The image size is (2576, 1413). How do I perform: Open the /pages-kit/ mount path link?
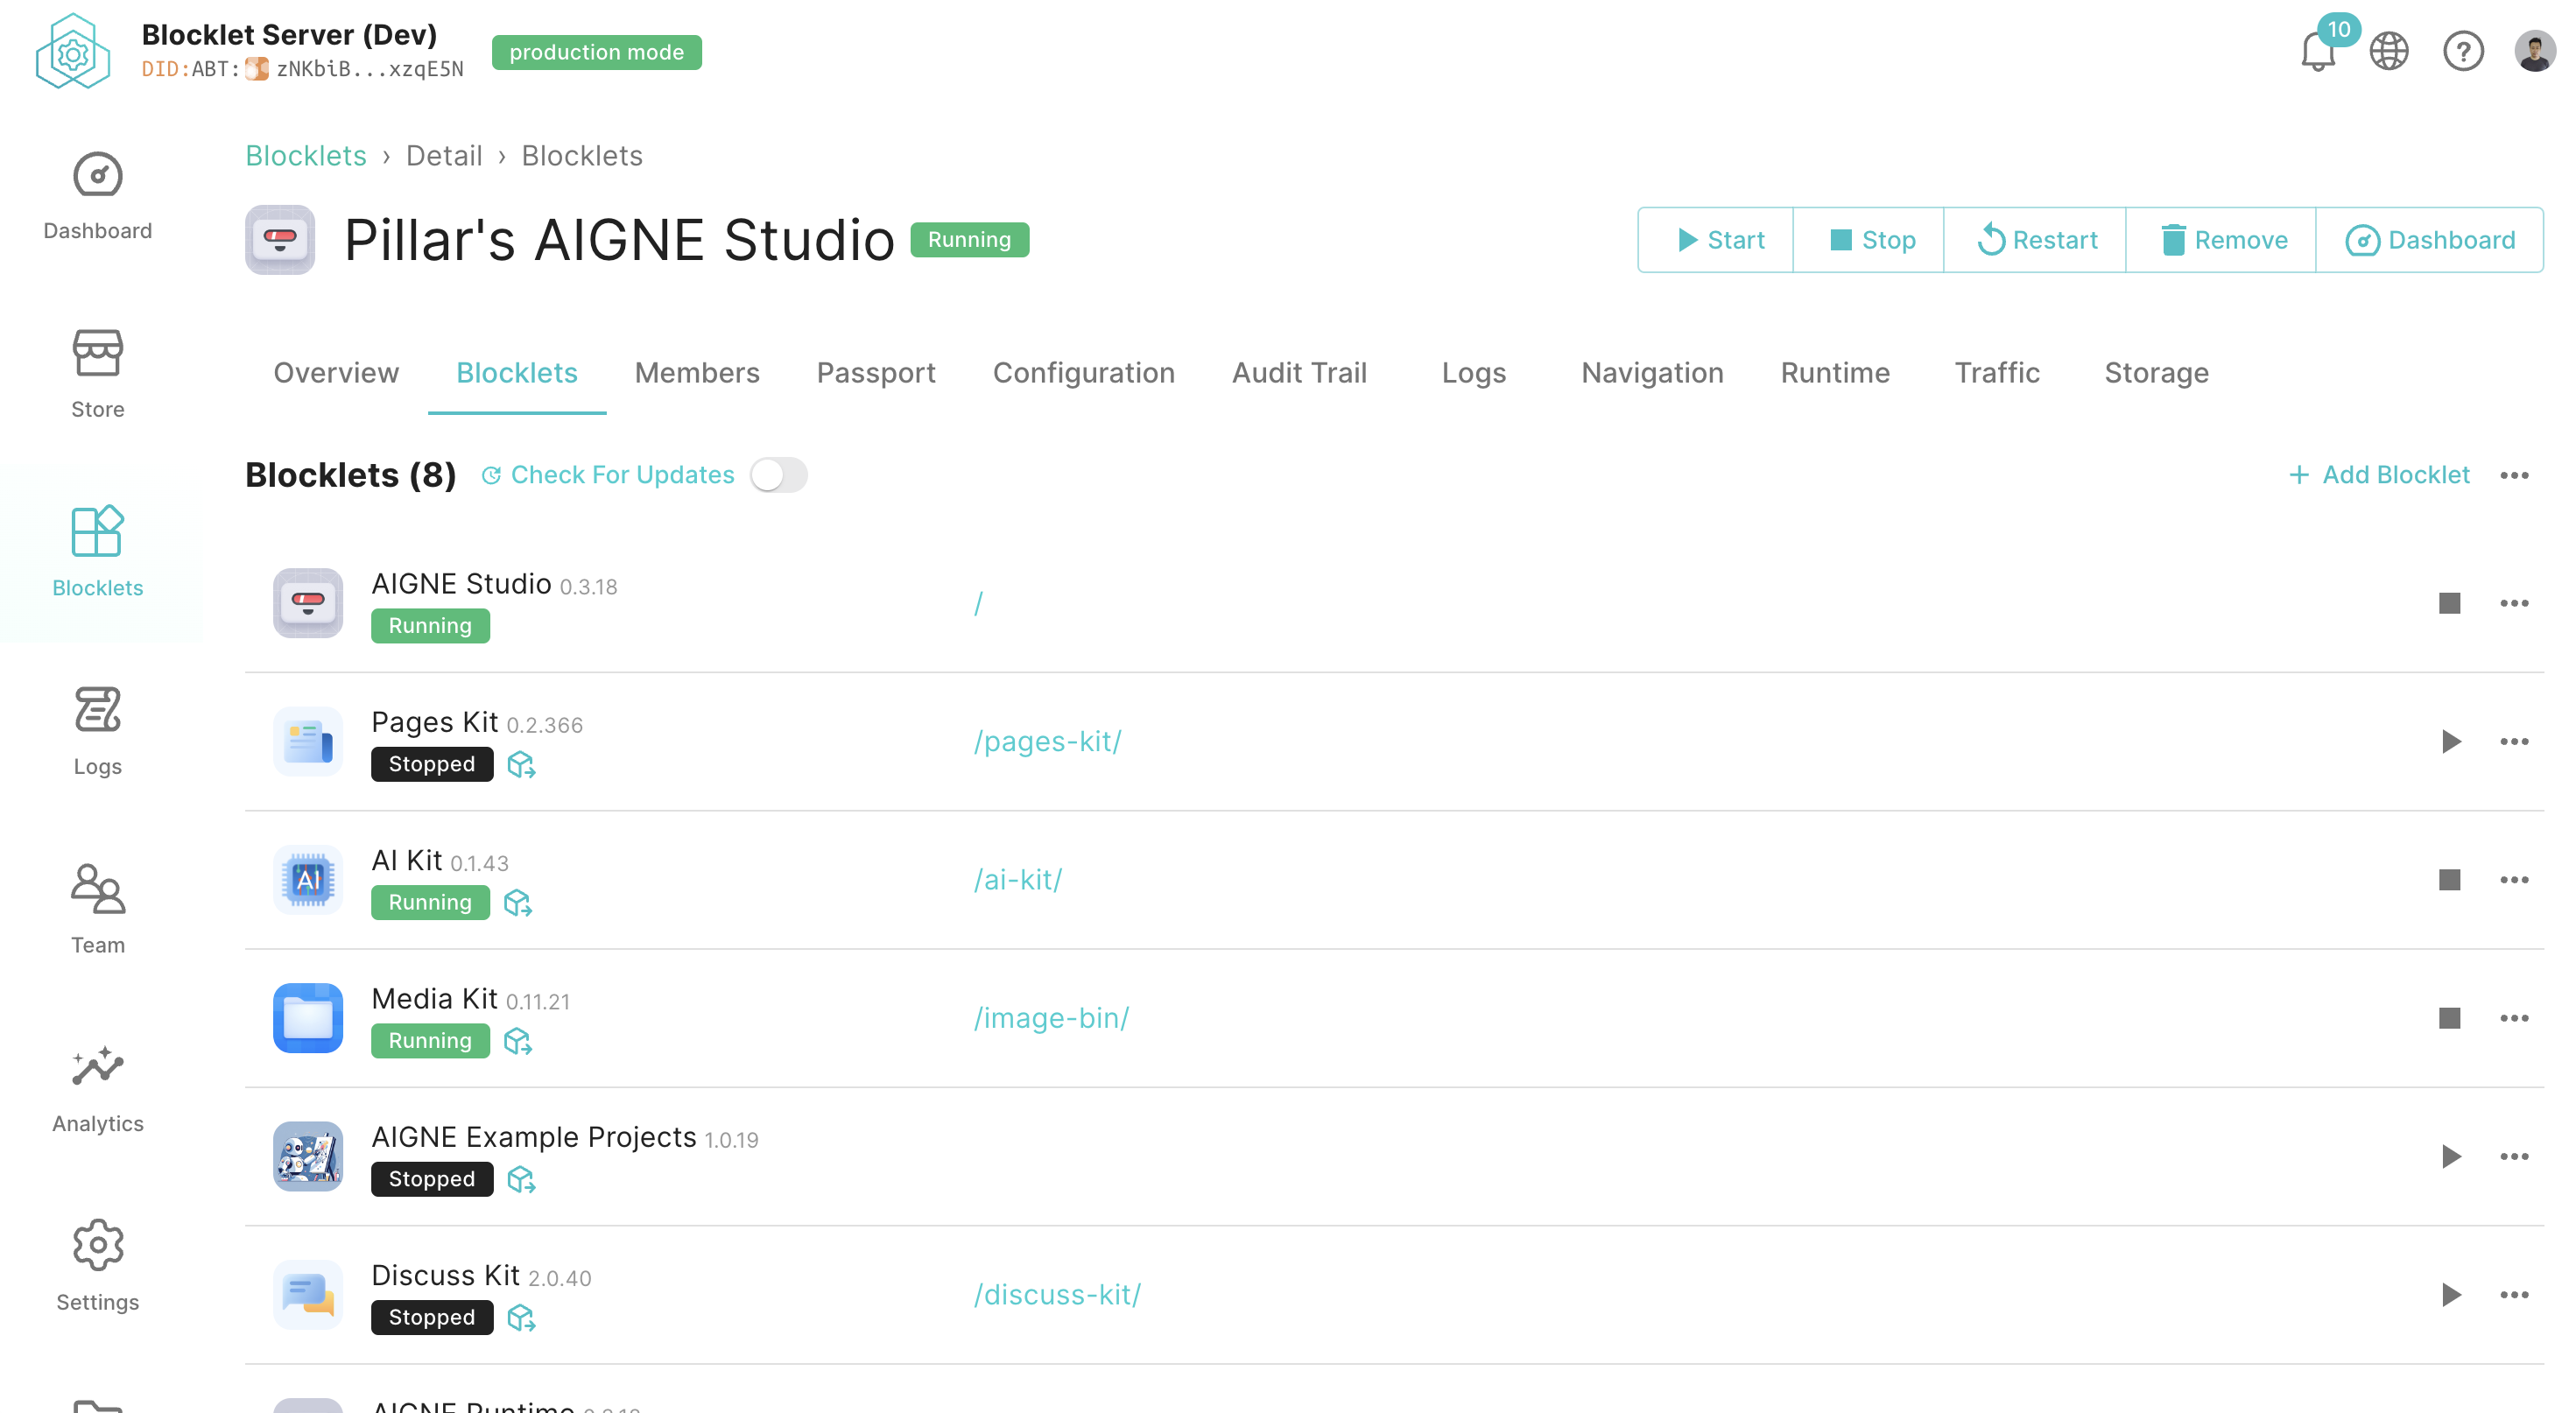(1047, 741)
